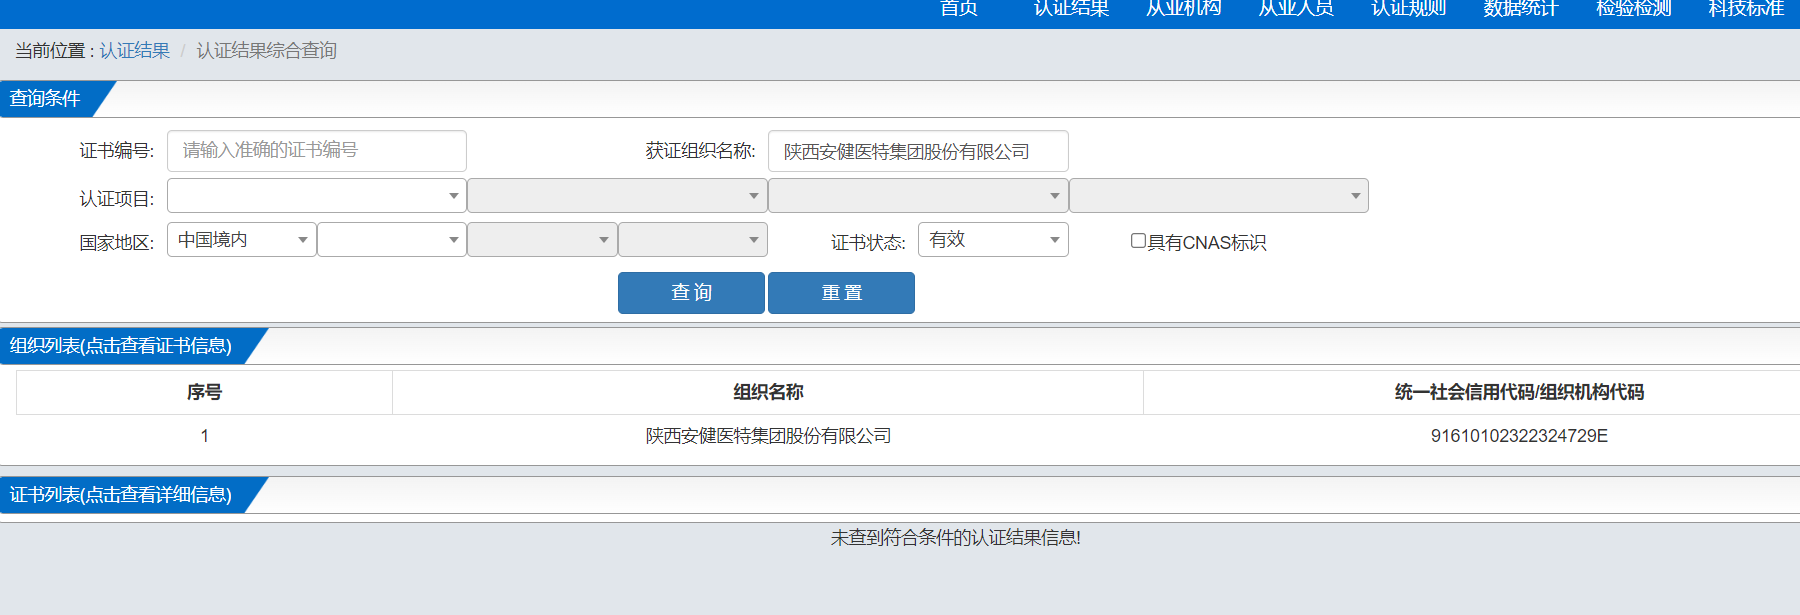Follow the 认证结果 breadcrumb link
Screen dimensions: 1800x615
pyautogui.click(x=135, y=51)
